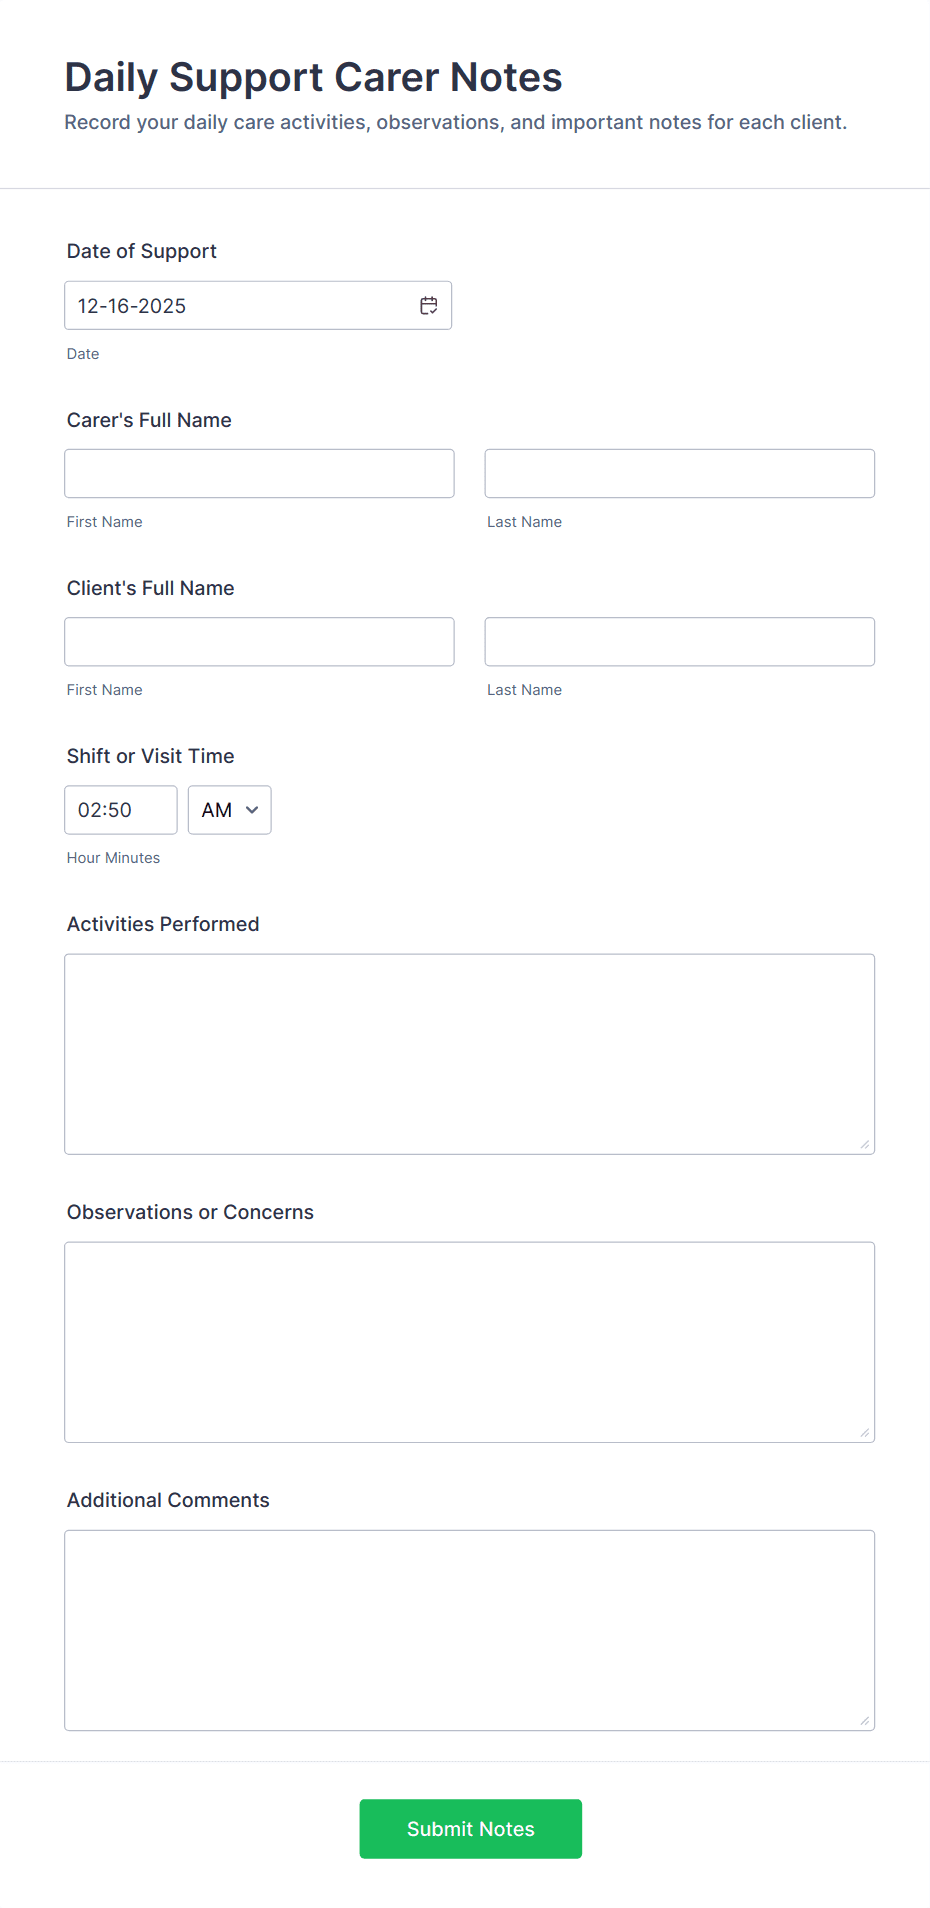Screen dimensions: 930x1908
Task: Open the date picker calendar icon
Action: [428, 305]
